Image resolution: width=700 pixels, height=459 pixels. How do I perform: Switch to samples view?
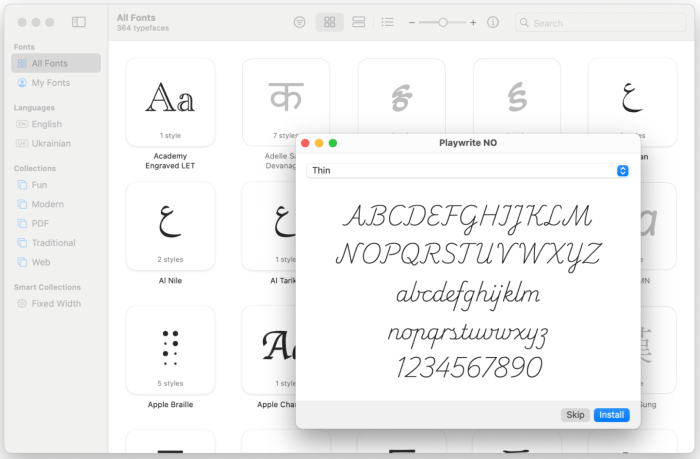(358, 22)
